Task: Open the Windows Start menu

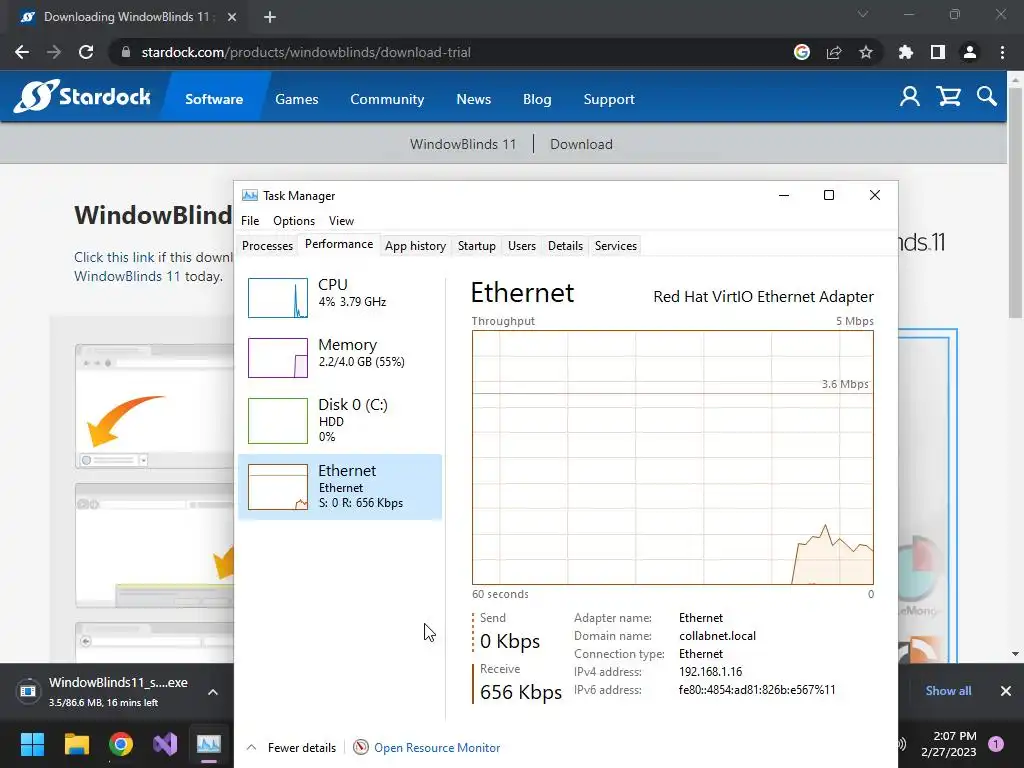Action: click(x=32, y=744)
